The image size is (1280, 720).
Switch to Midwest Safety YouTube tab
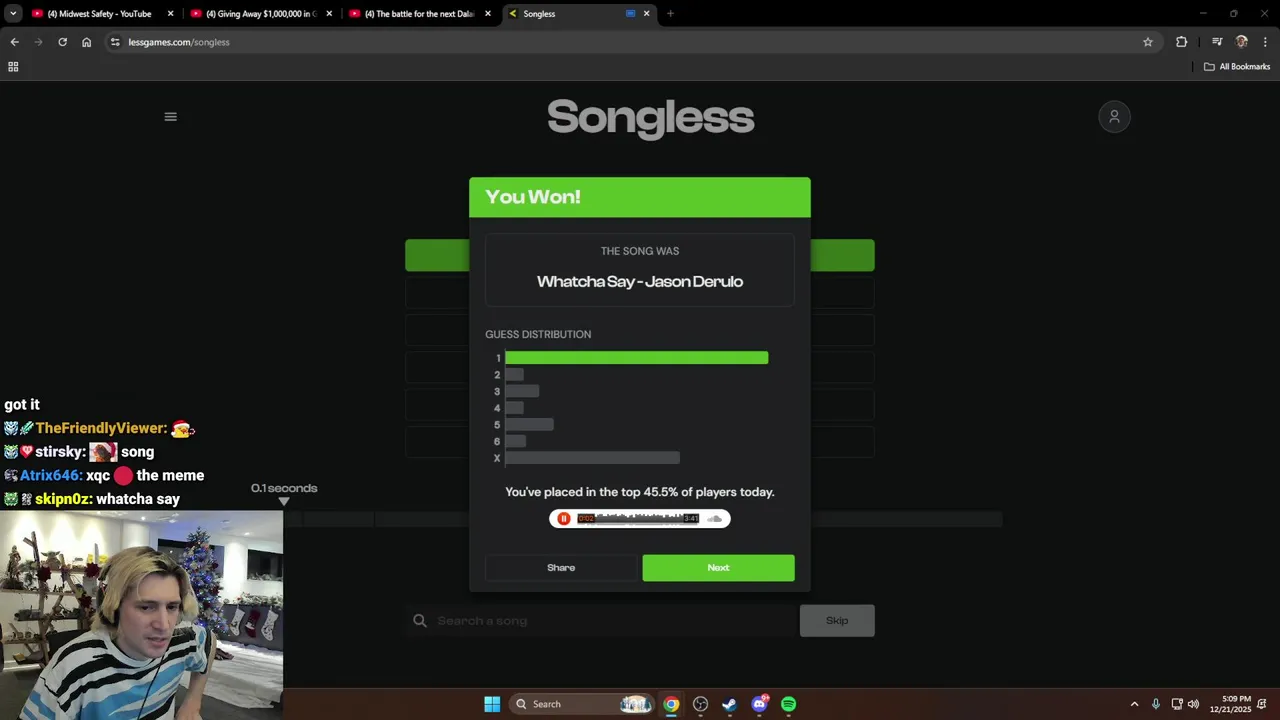[100, 14]
